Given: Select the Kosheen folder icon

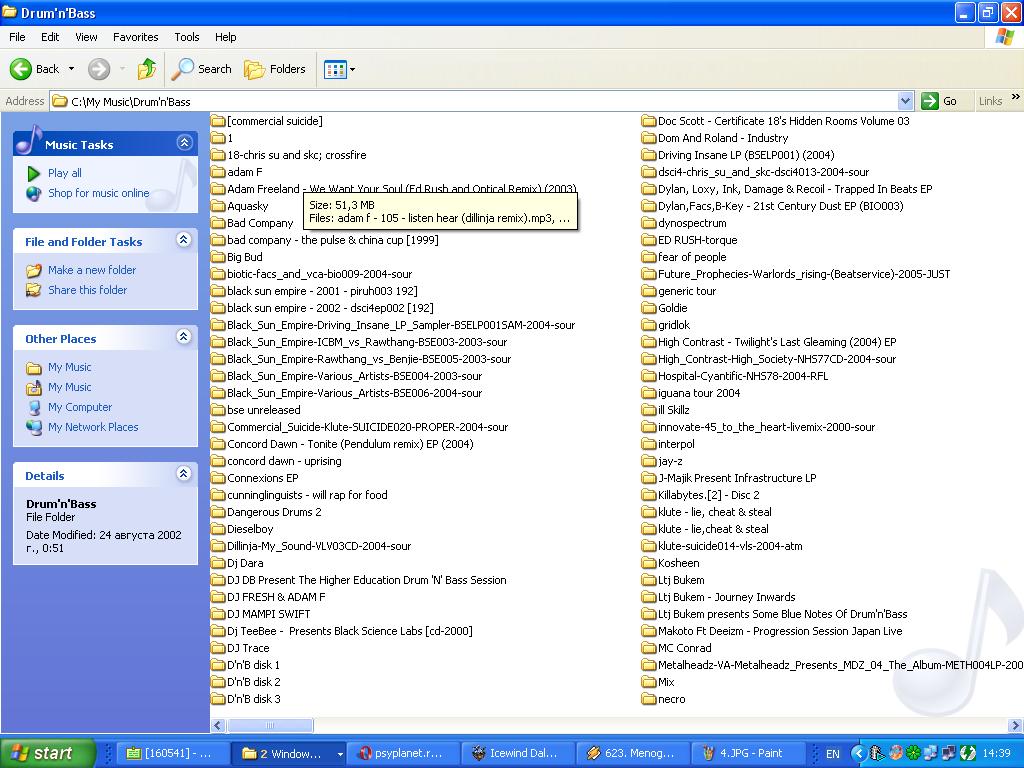Looking at the screenshot, I should [648, 563].
